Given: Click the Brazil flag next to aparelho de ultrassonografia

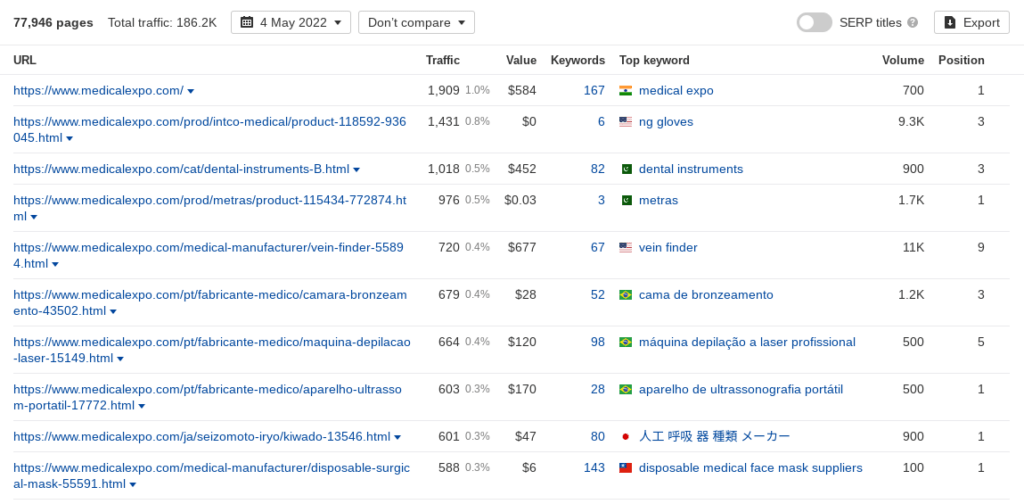Looking at the screenshot, I should point(626,390).
